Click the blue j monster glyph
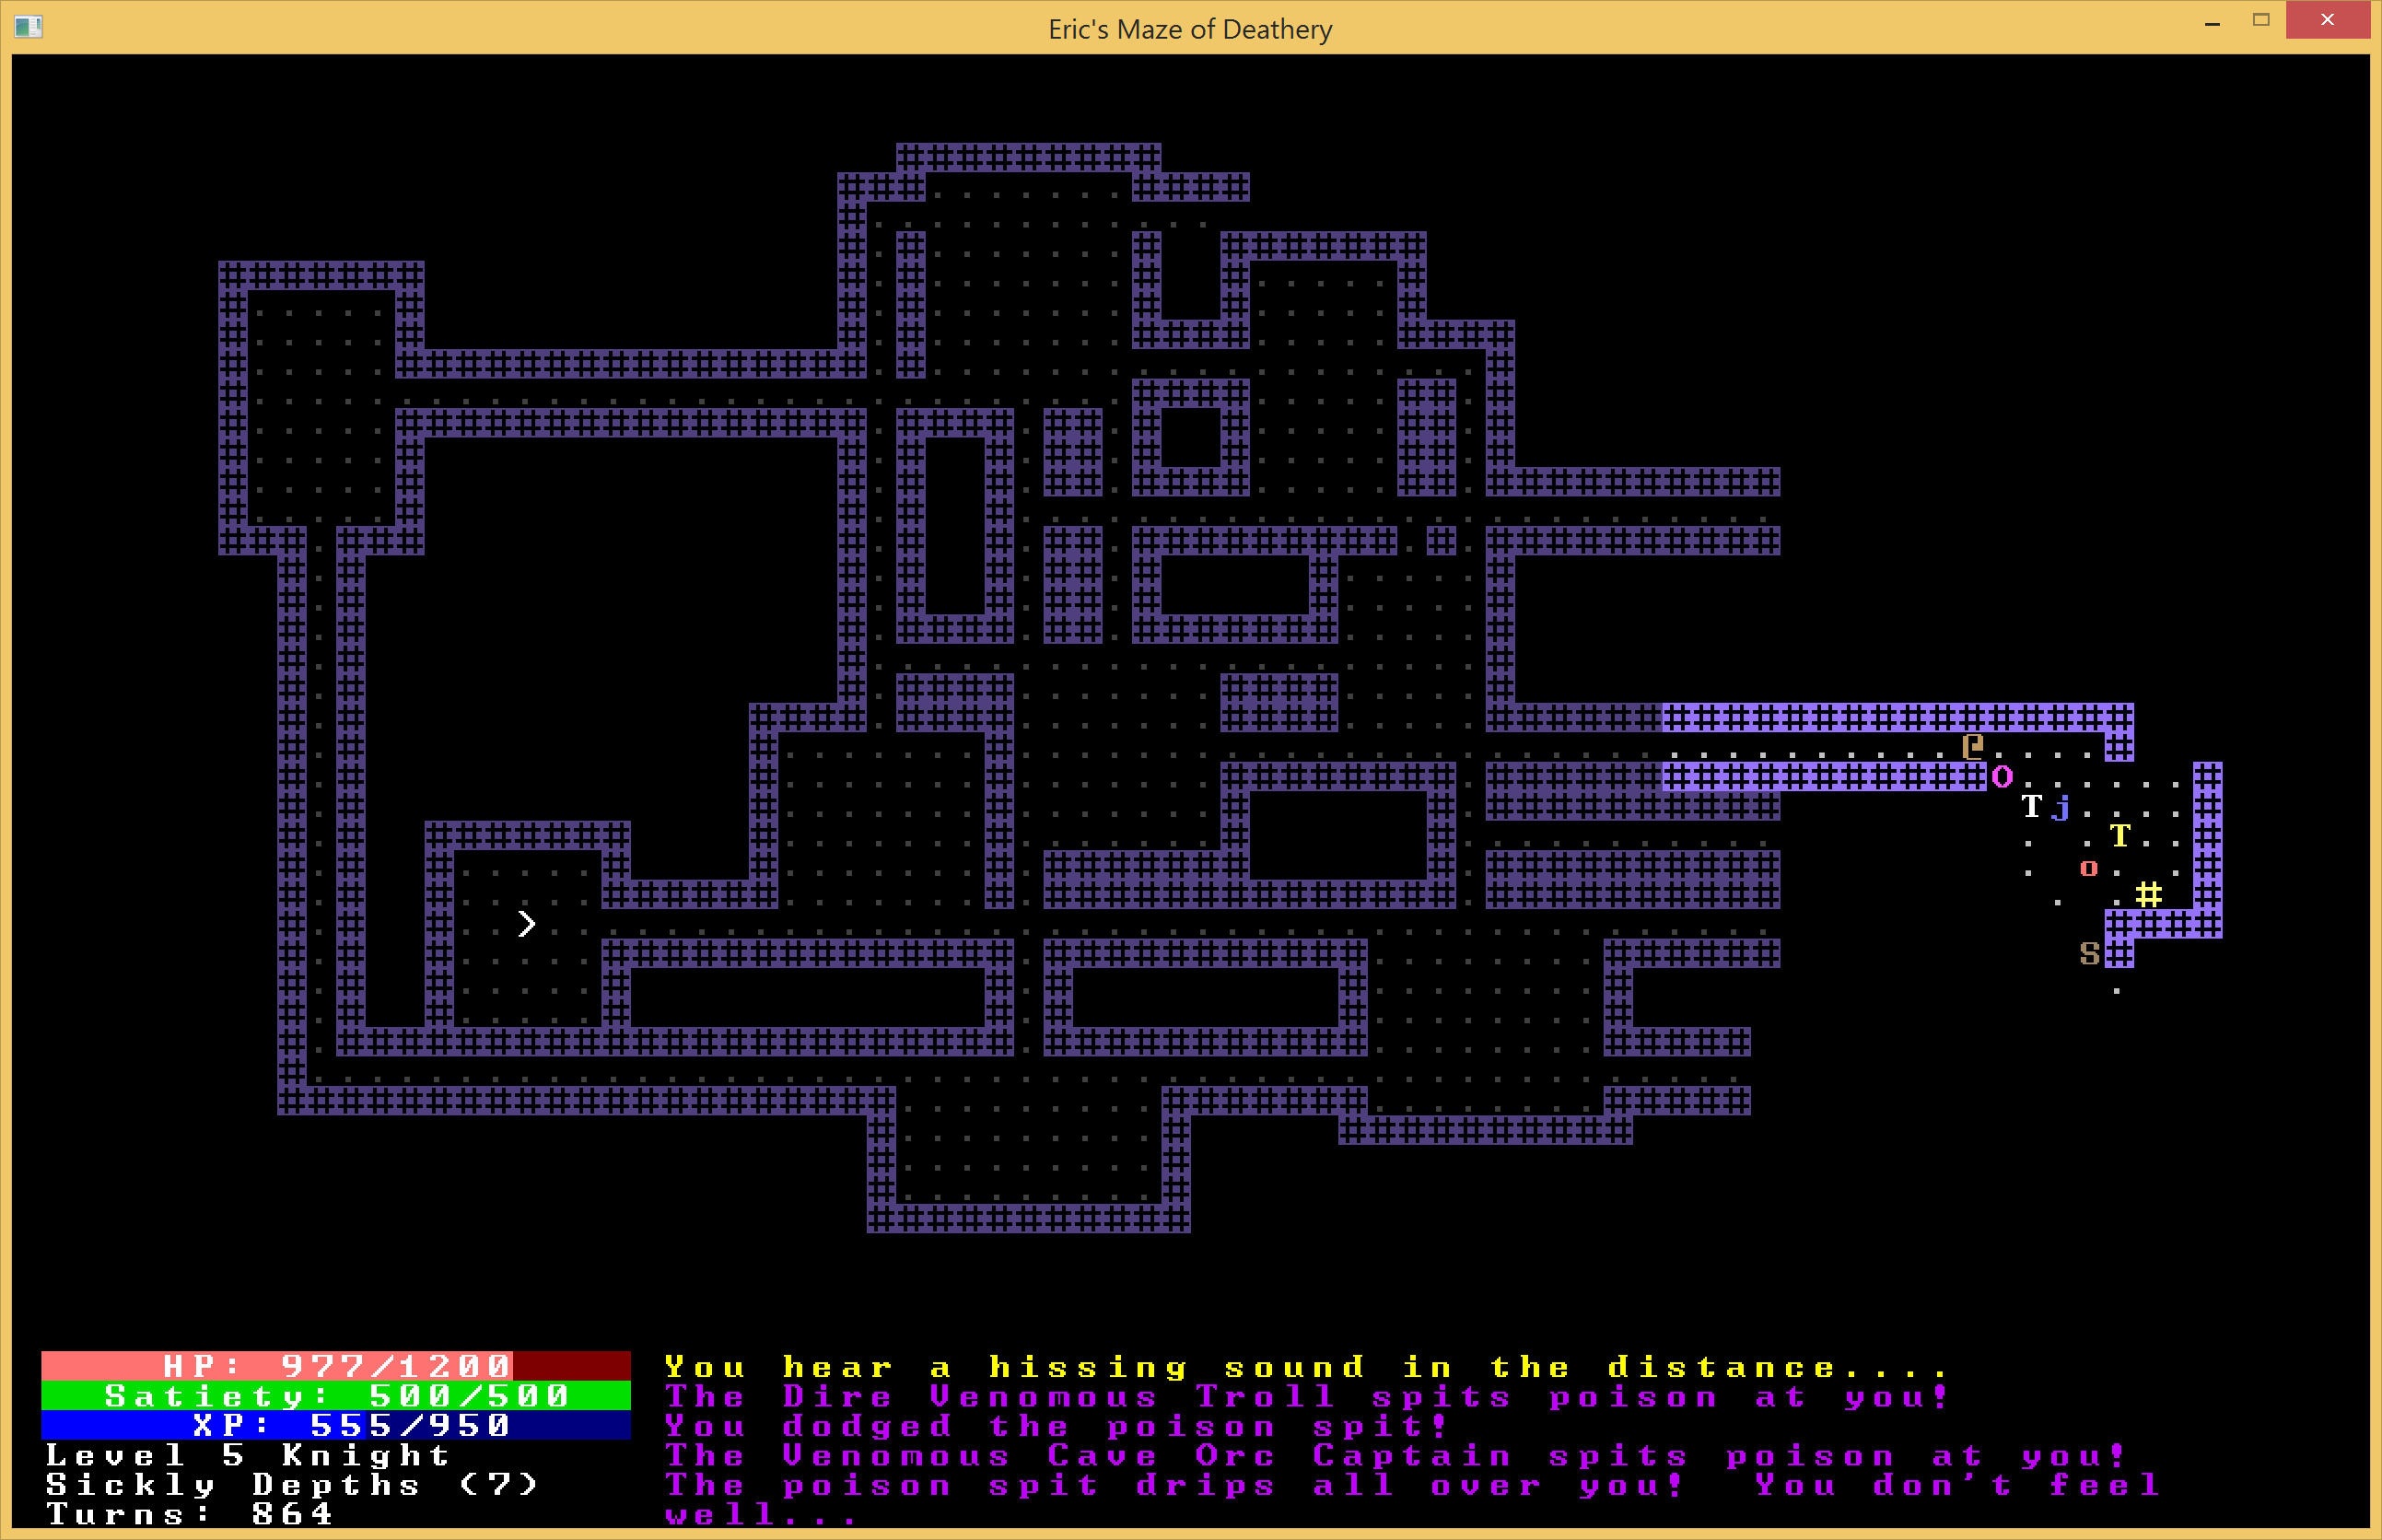The image size is (2382, 1540). 2061,807
